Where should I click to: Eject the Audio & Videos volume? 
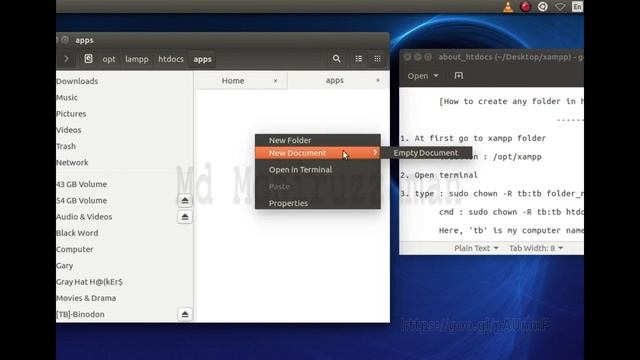tap(184, 217)
